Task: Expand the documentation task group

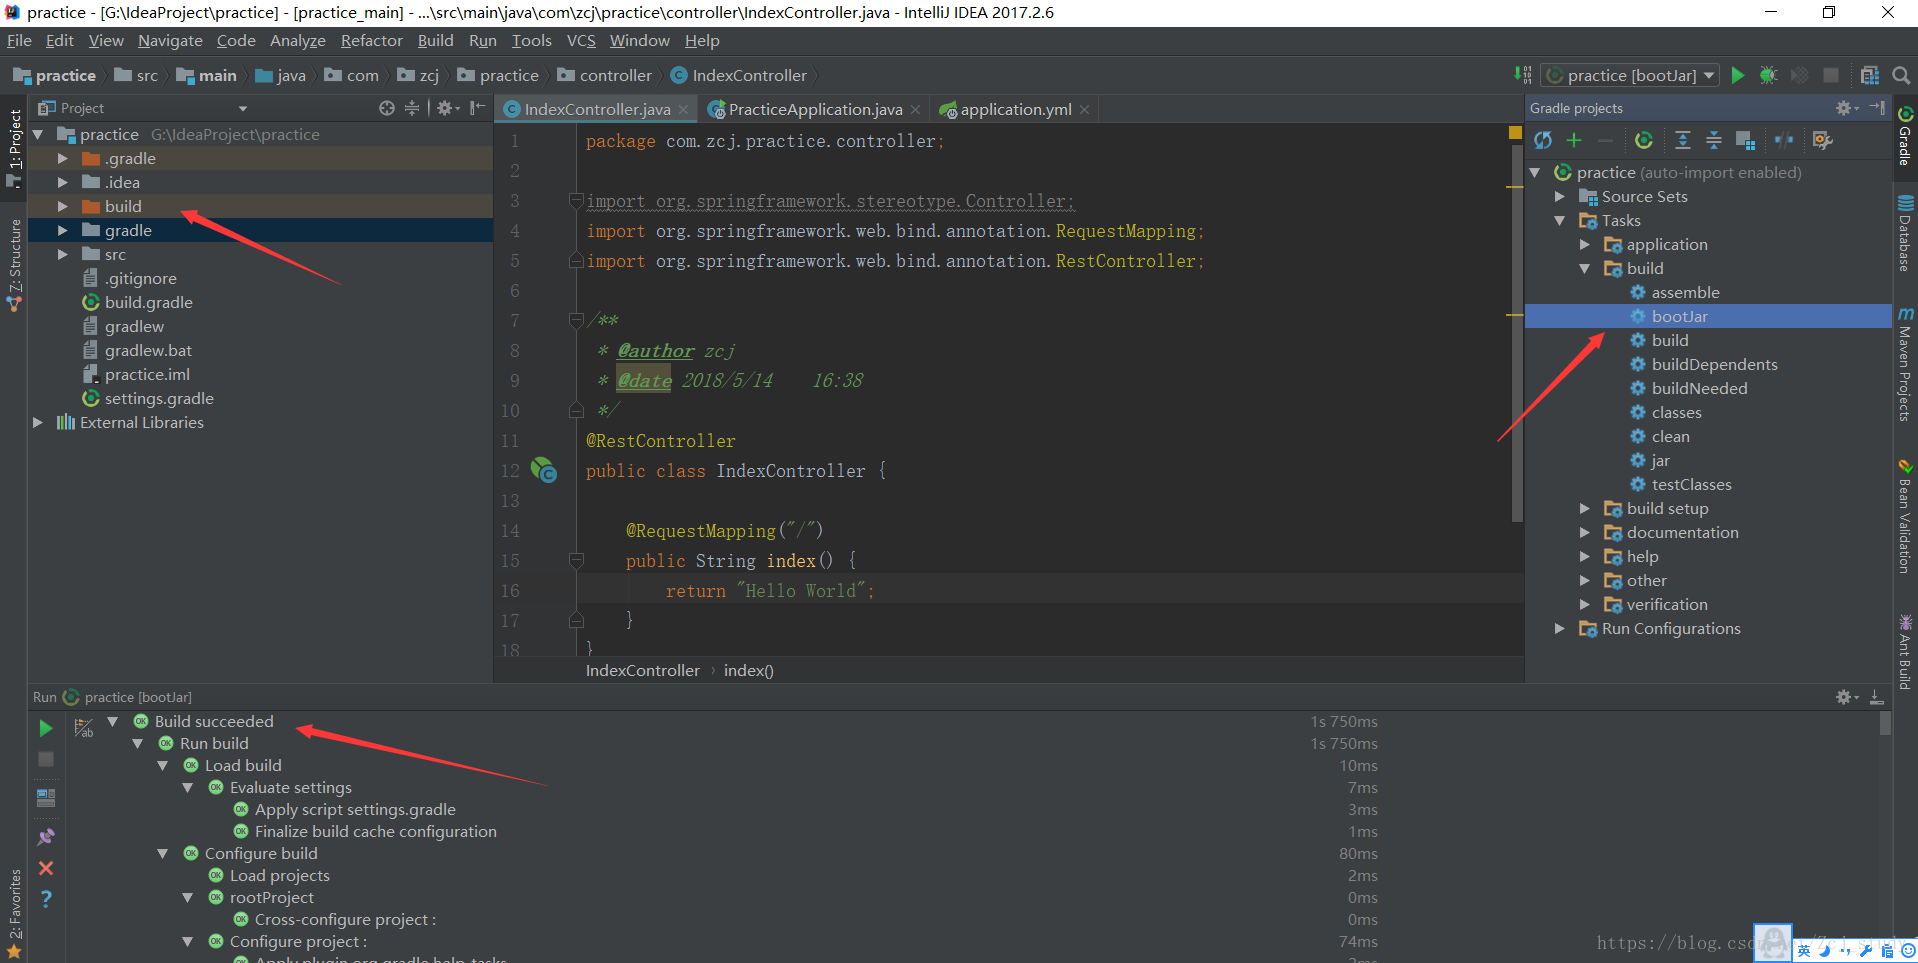Action: 1584,532
